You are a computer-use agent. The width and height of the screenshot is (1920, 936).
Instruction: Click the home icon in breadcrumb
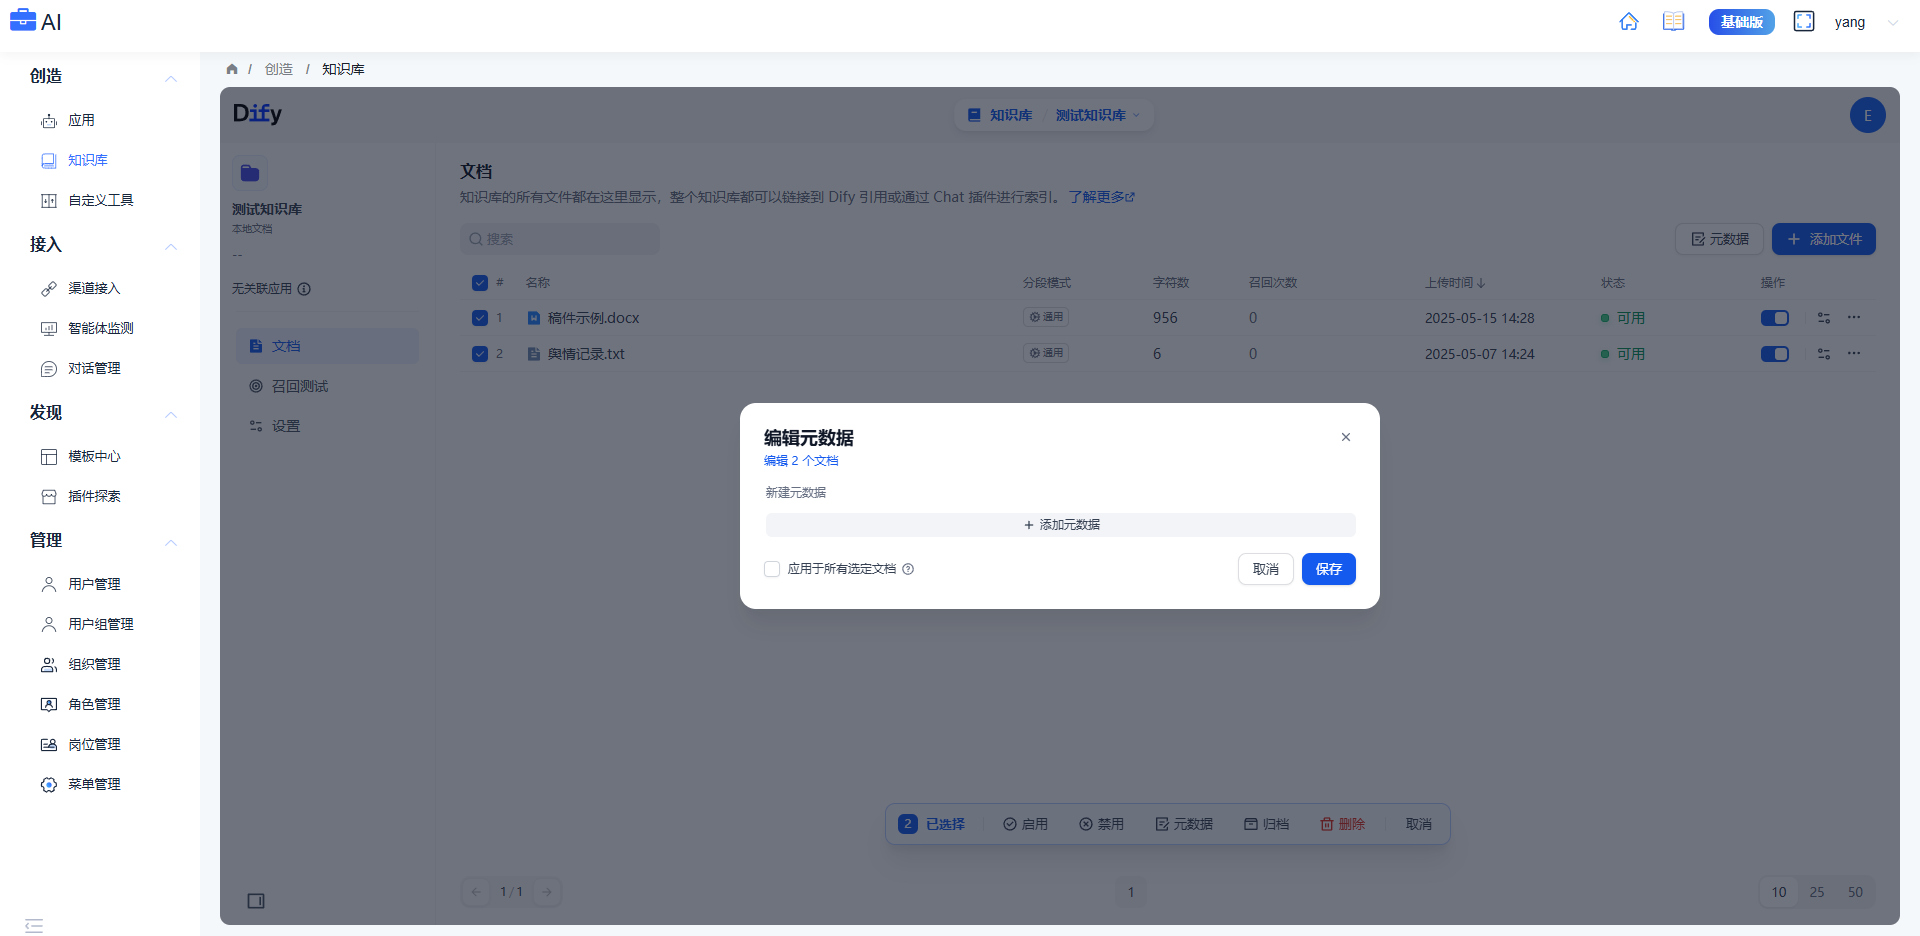(232, 69)
